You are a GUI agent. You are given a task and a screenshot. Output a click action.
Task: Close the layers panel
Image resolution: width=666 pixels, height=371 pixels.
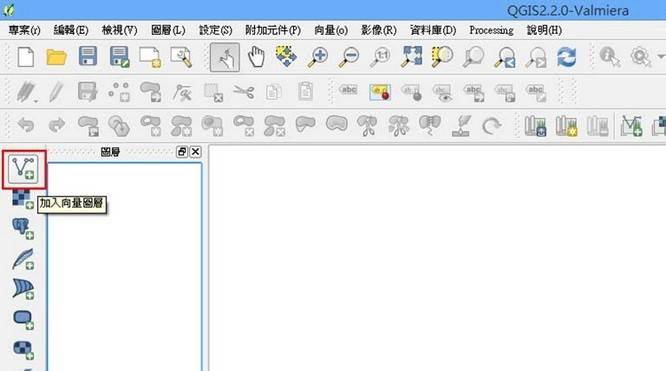pyautogui.click(x=195, y=152)
